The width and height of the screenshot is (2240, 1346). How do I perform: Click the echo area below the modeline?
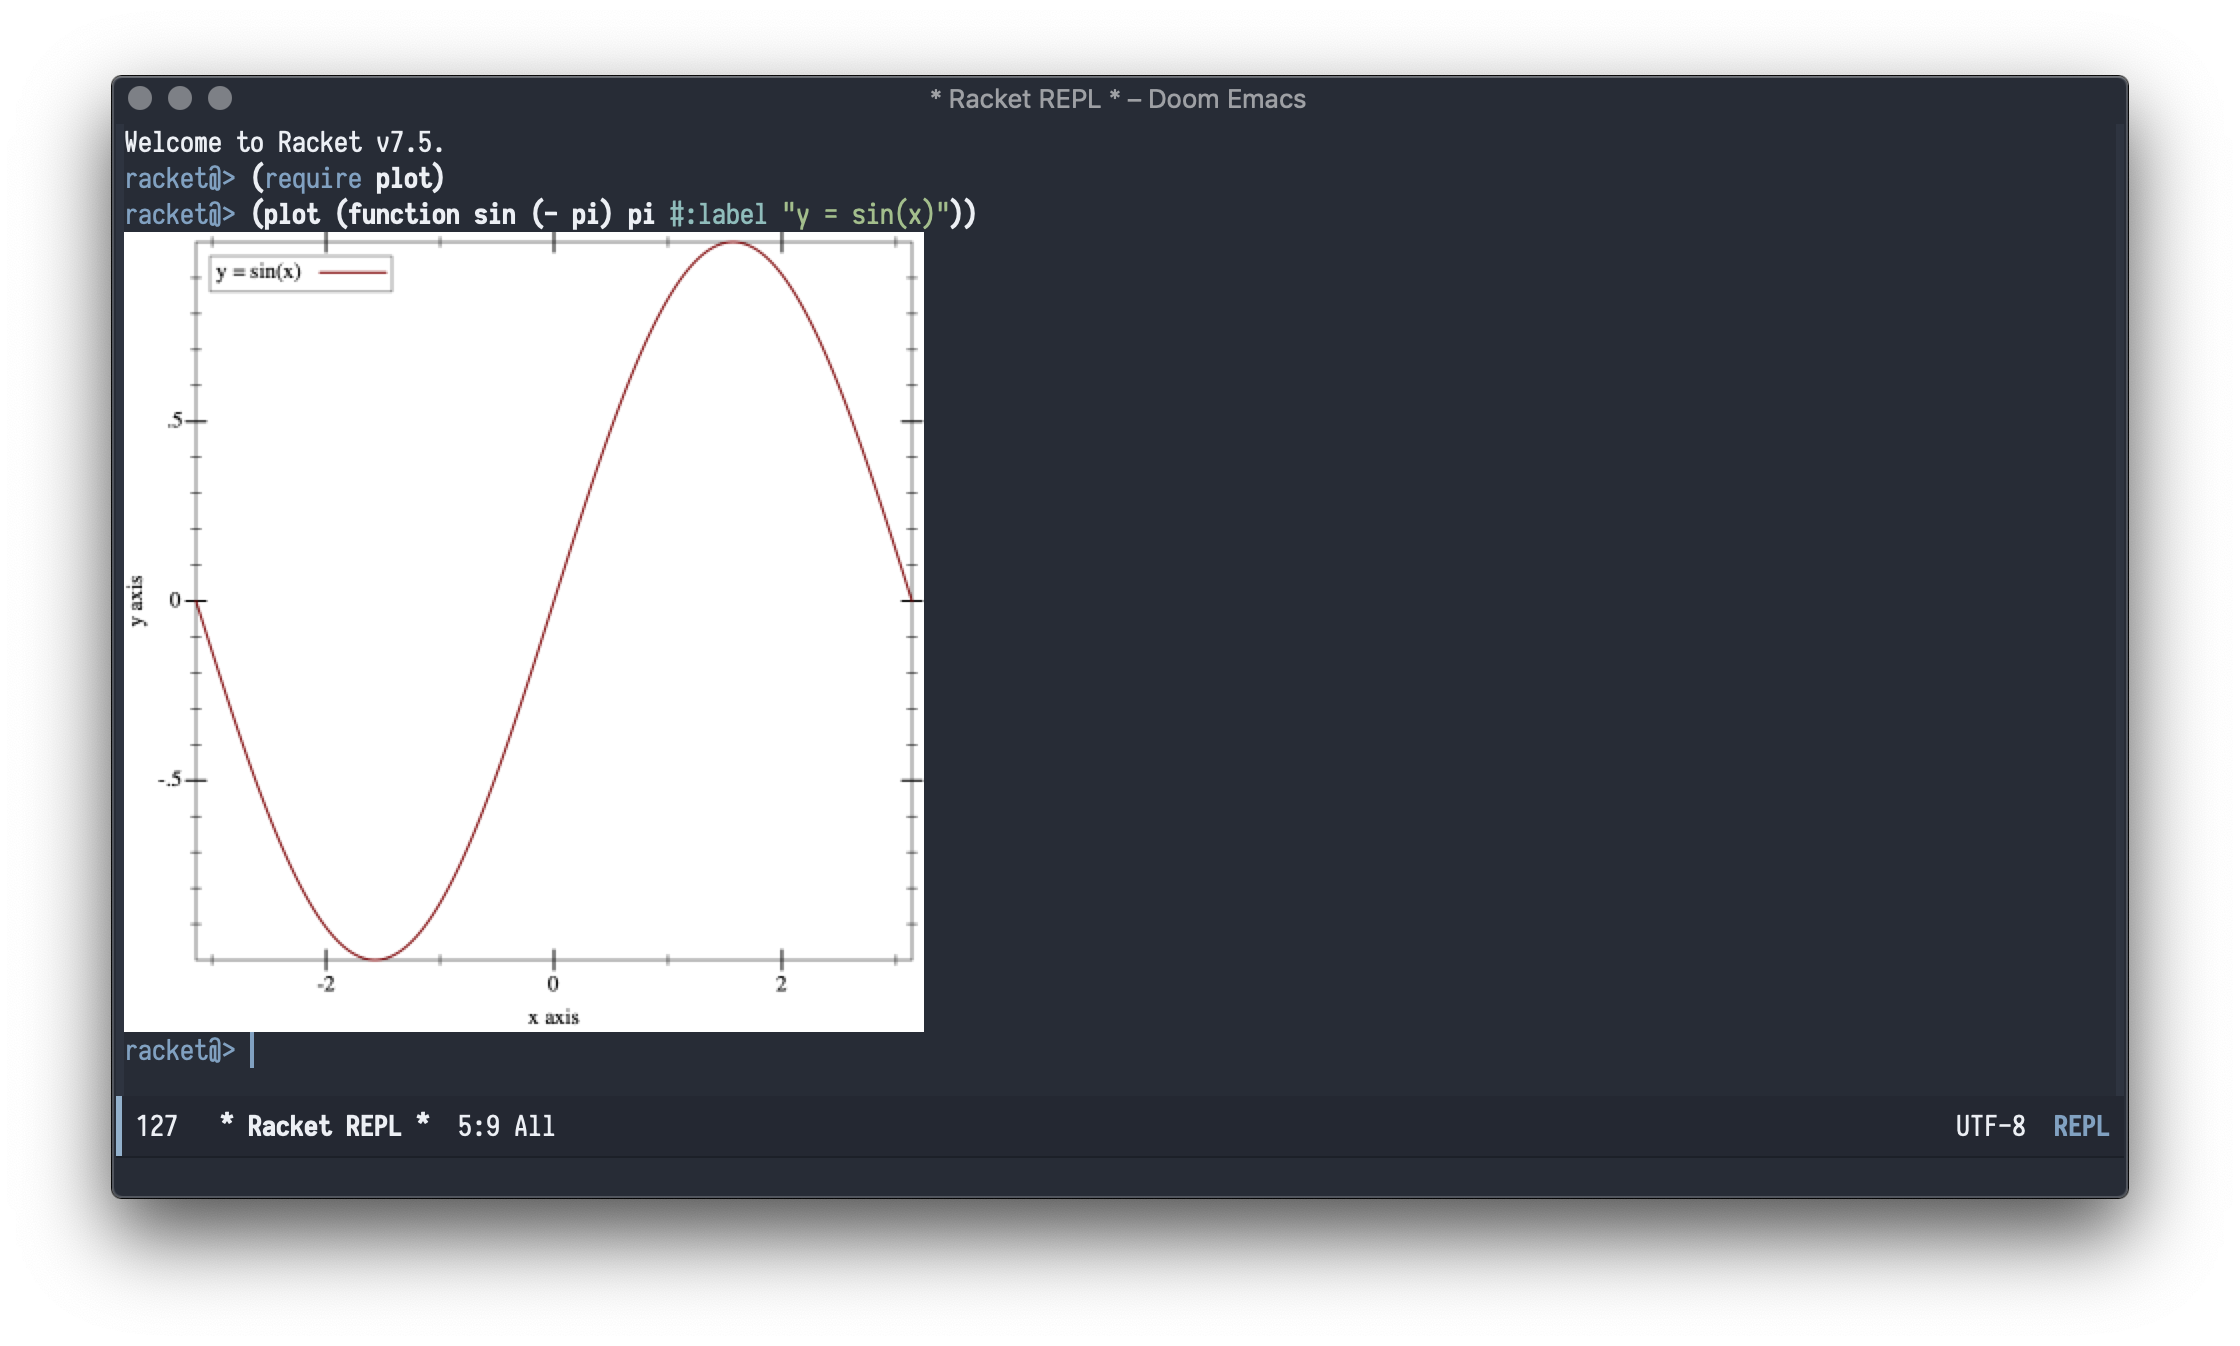(1120, 1177)
